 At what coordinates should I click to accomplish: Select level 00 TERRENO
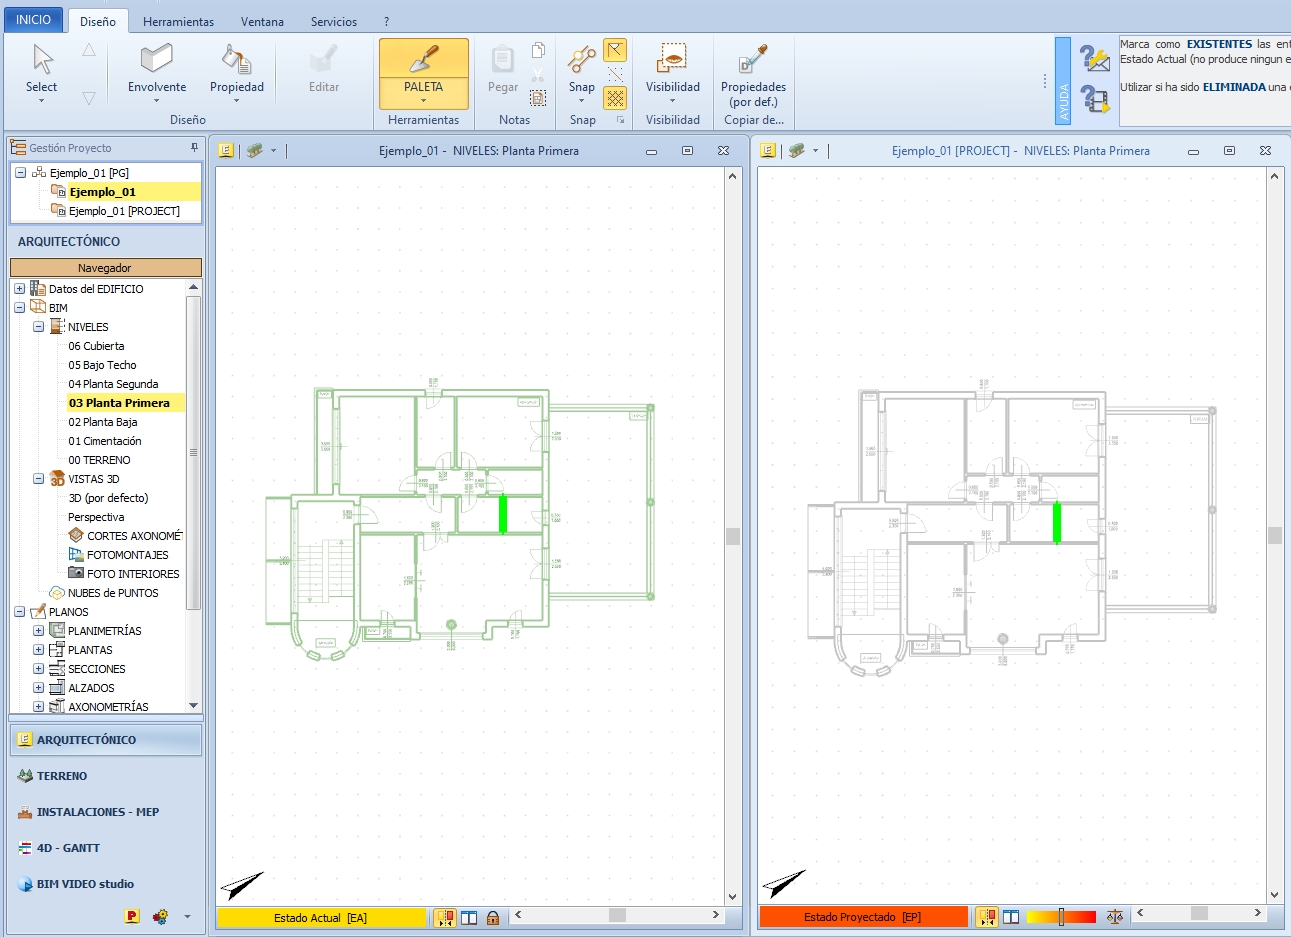[x=99, y=460]
